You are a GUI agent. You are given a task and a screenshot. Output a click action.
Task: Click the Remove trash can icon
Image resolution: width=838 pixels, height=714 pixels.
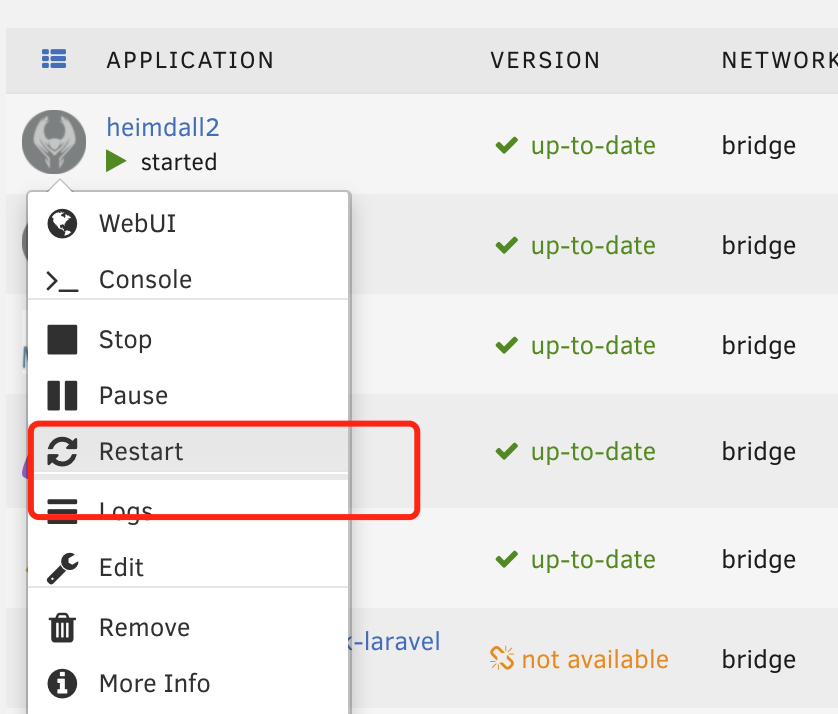tap(62, 628)
